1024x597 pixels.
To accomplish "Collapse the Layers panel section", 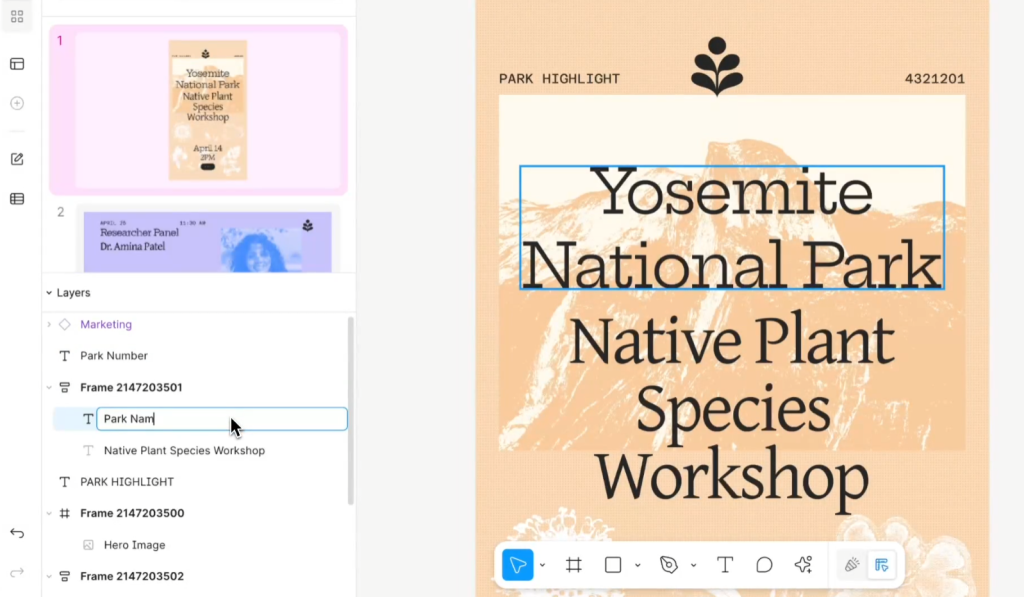I will 49,293.
